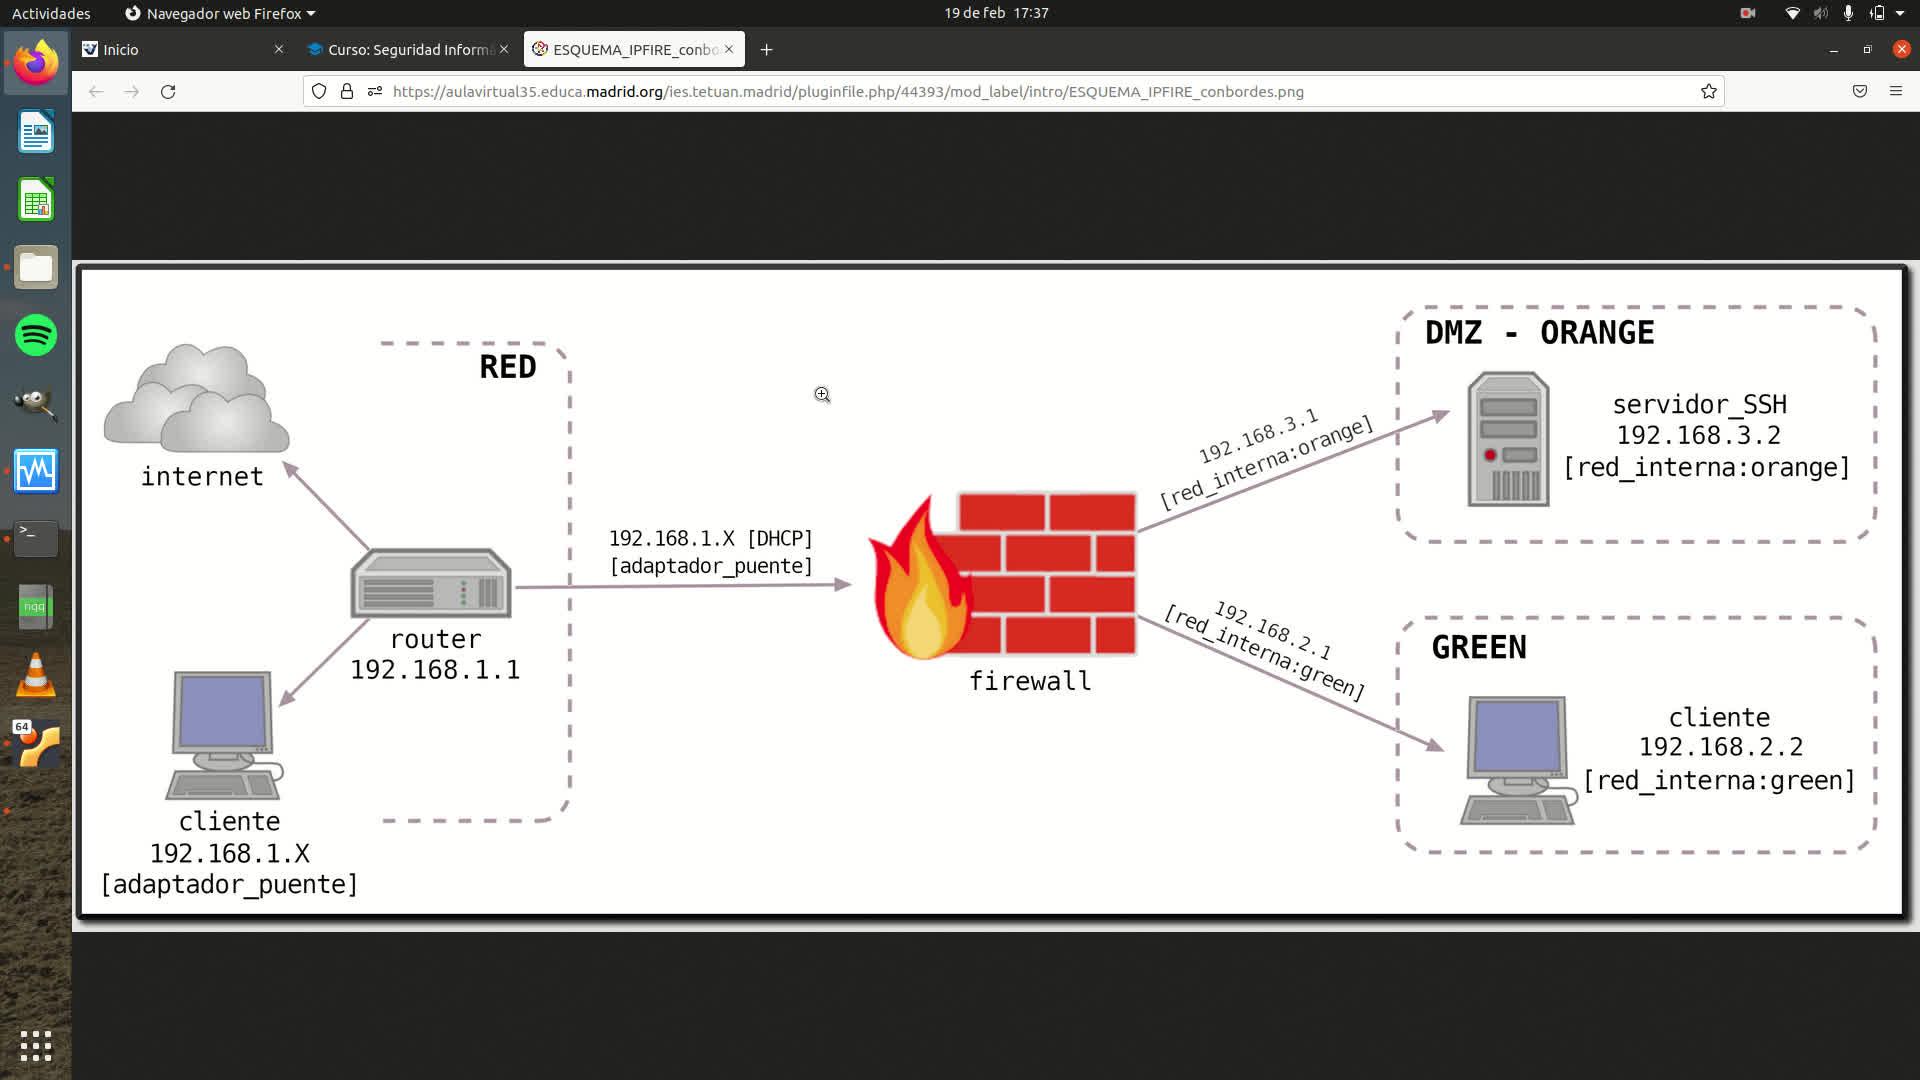Image resolution: width=1920 pixels, height=1080 pixels.
Task: Bookmark this page with the star icon
Action: click(1709, 91)
